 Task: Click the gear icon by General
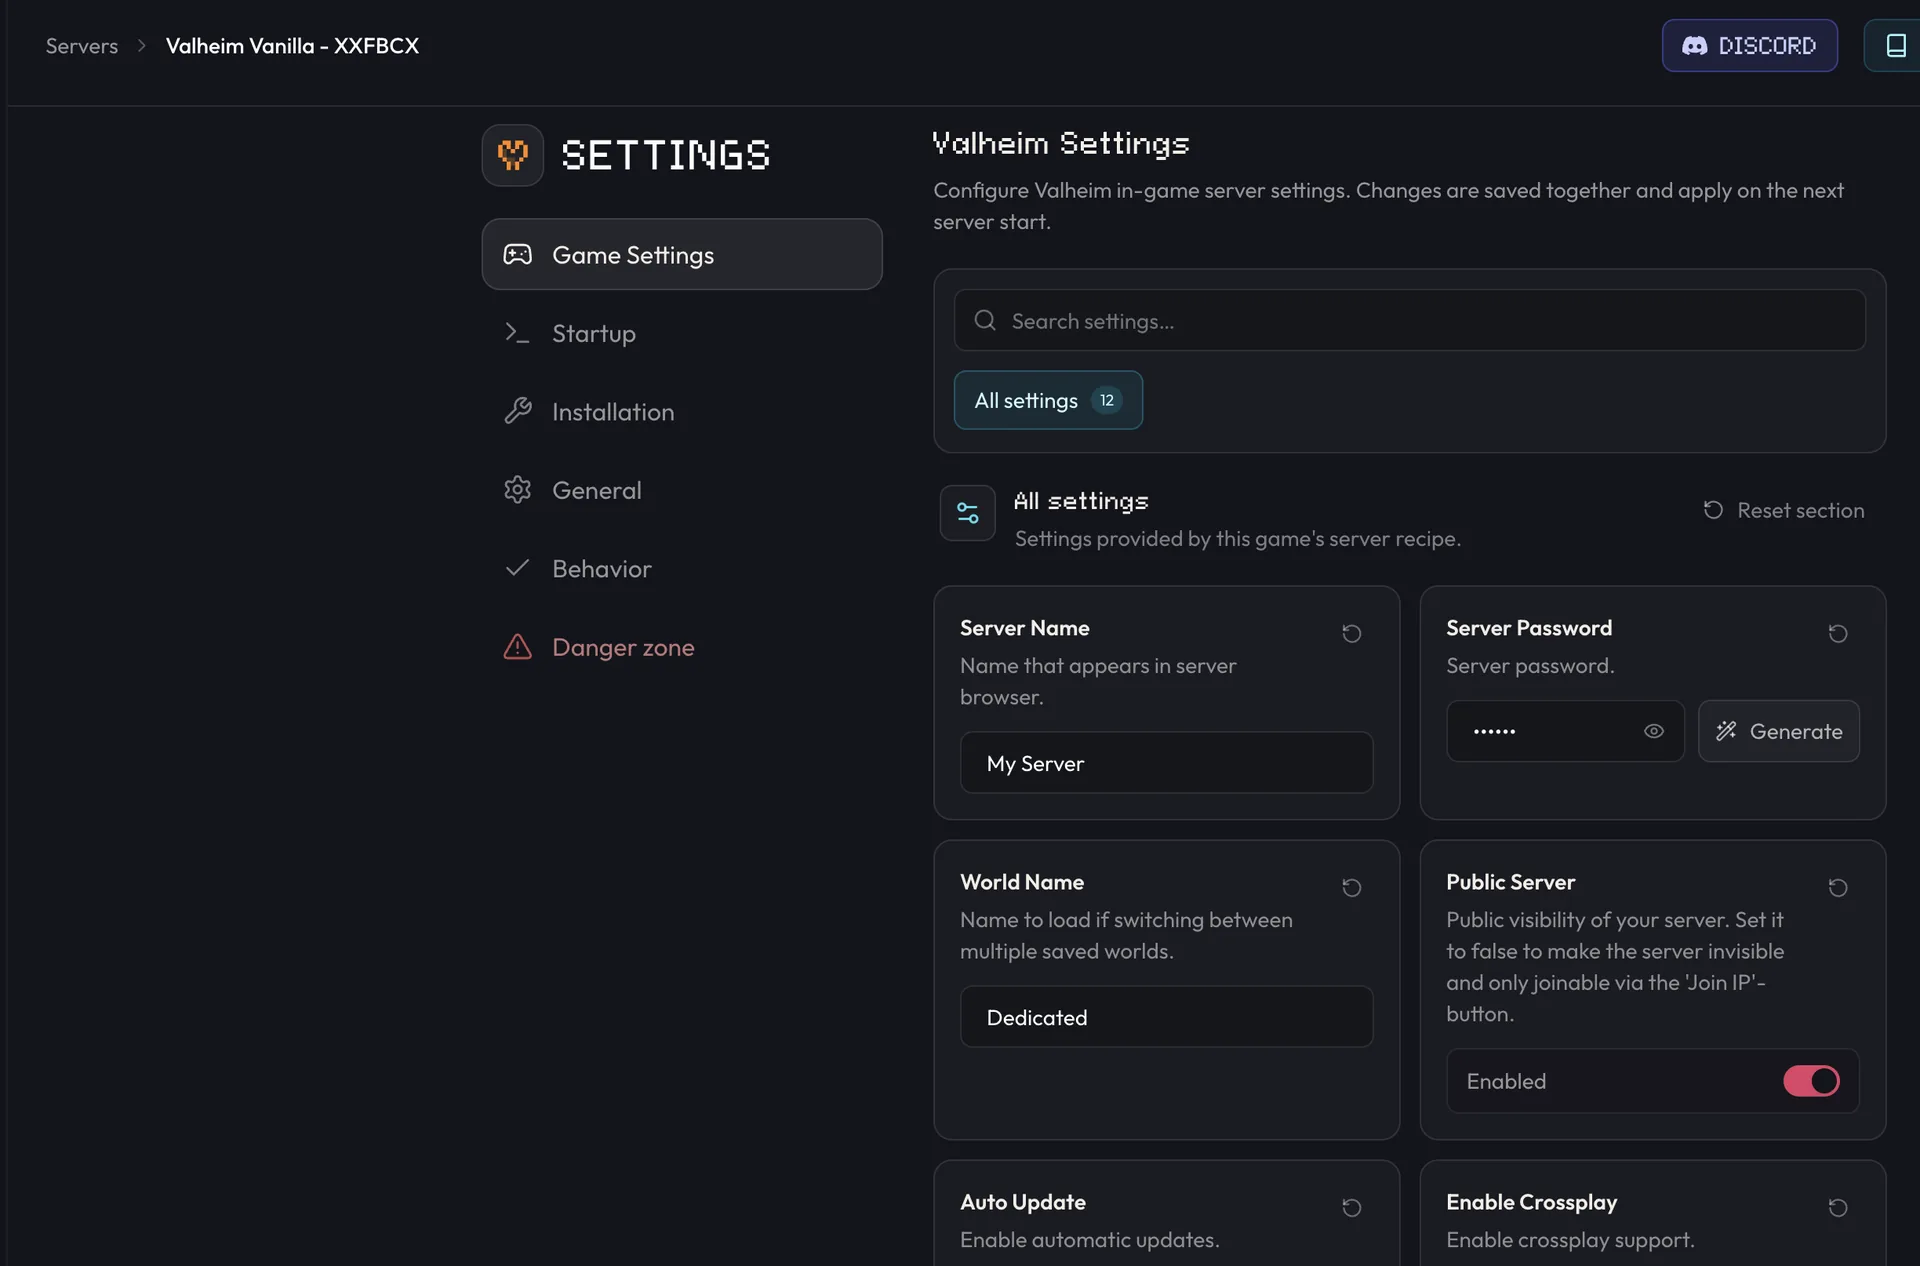(x=517, y=489)
